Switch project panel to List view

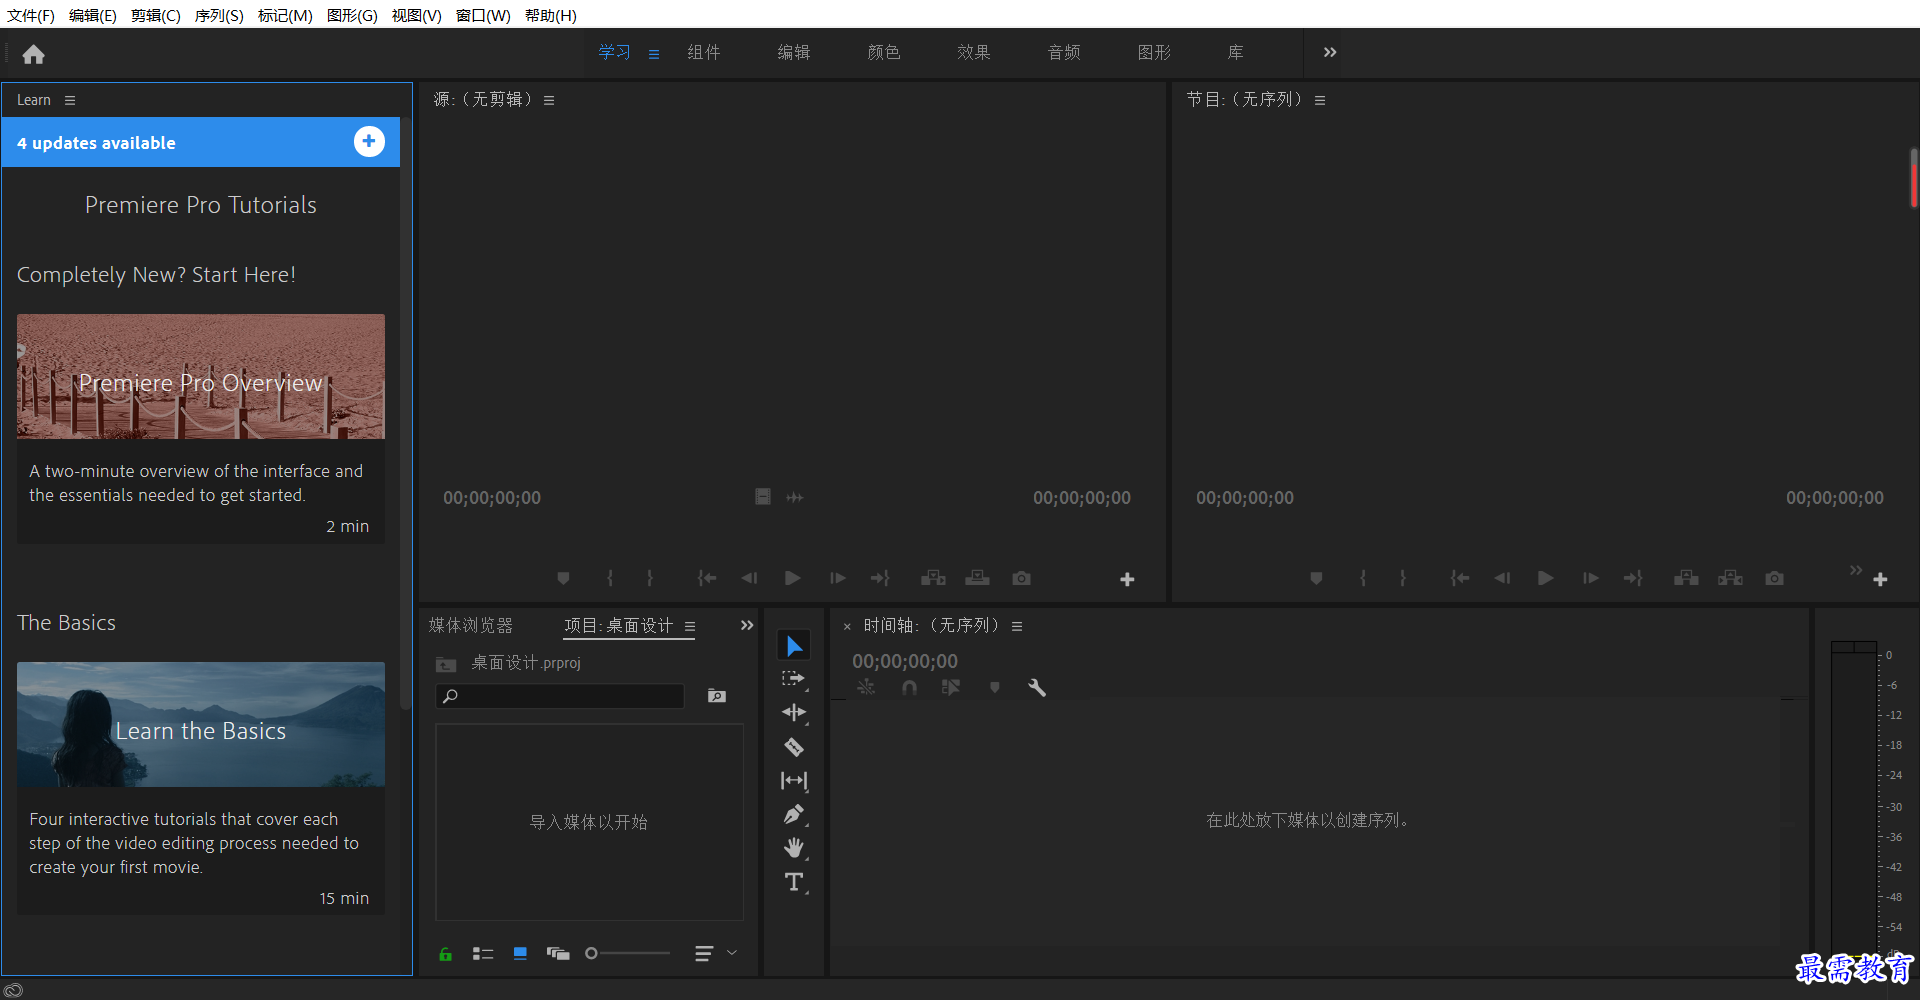click(x=483, y=954)
